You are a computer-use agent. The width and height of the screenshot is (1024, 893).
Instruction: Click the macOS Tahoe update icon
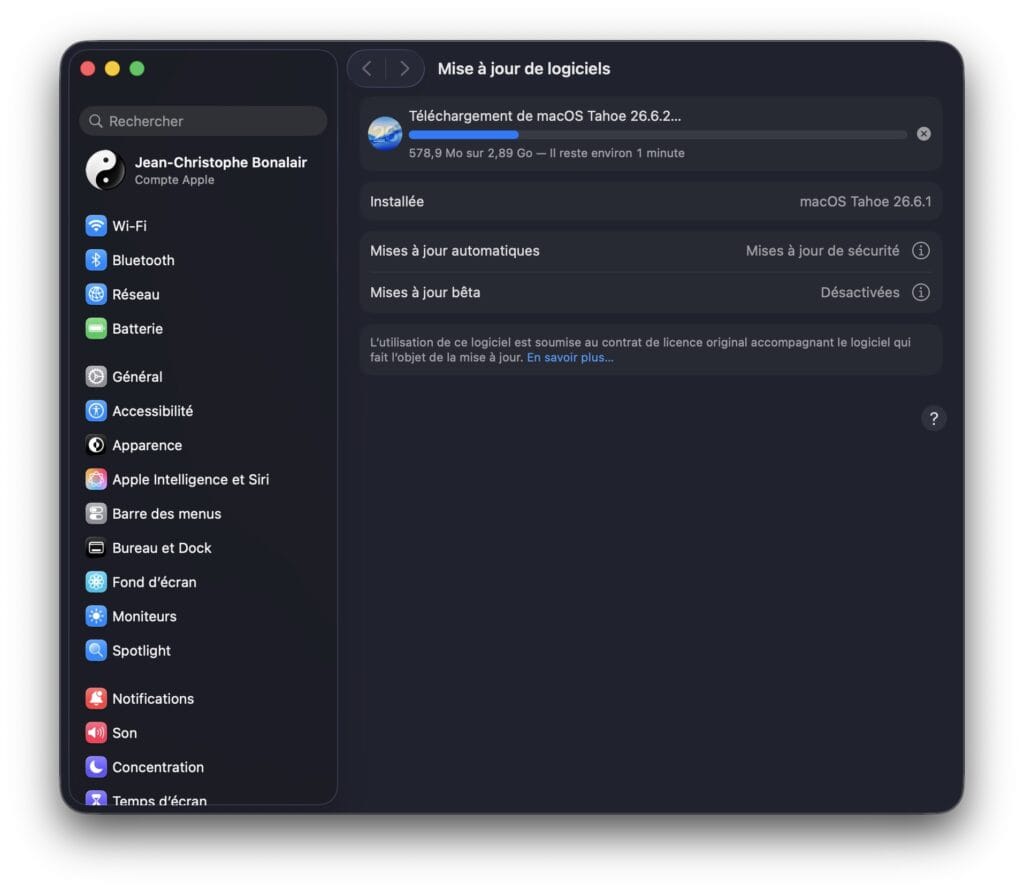tap(385, 133)
